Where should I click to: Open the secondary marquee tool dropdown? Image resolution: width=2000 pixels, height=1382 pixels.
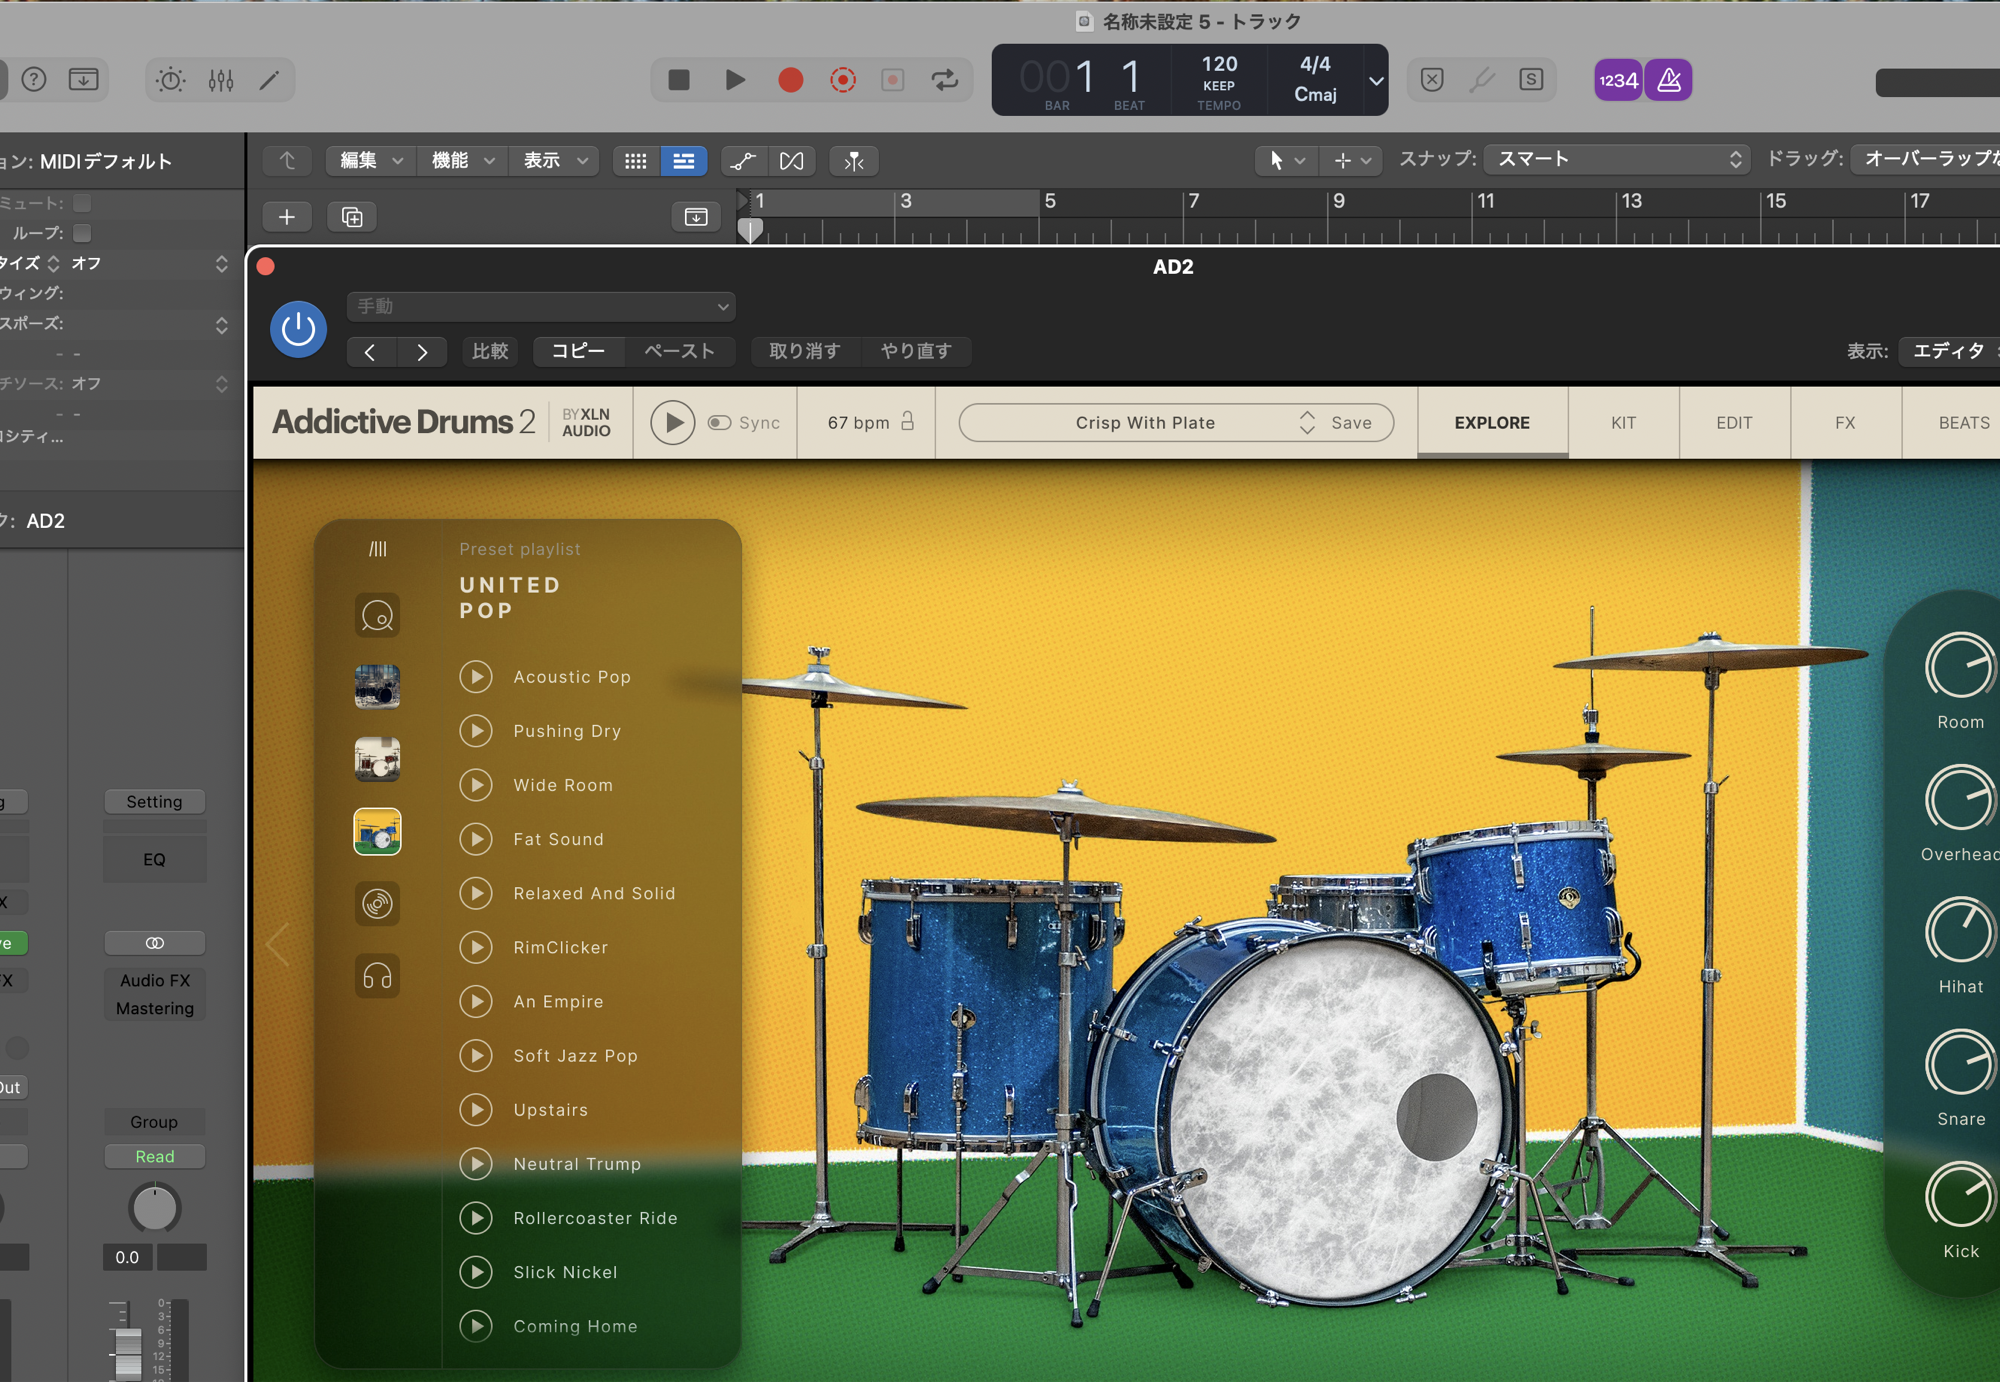coord(1352,160)
